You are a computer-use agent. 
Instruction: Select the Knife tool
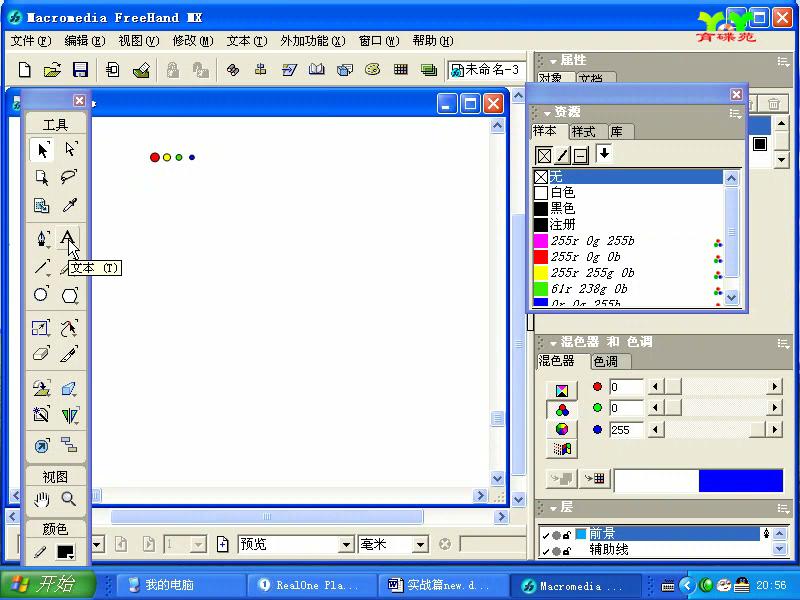click(70, 355)
